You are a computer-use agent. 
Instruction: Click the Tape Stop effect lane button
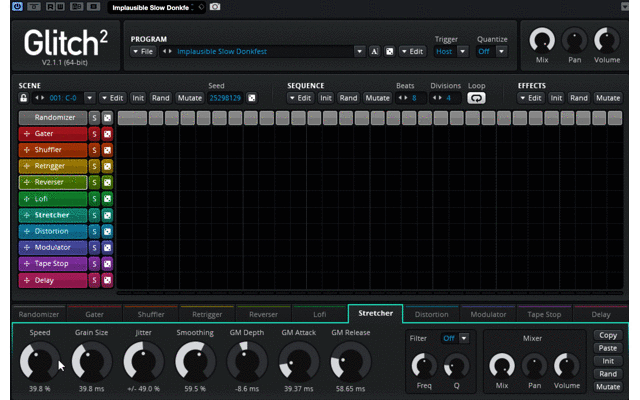[53, 264]
